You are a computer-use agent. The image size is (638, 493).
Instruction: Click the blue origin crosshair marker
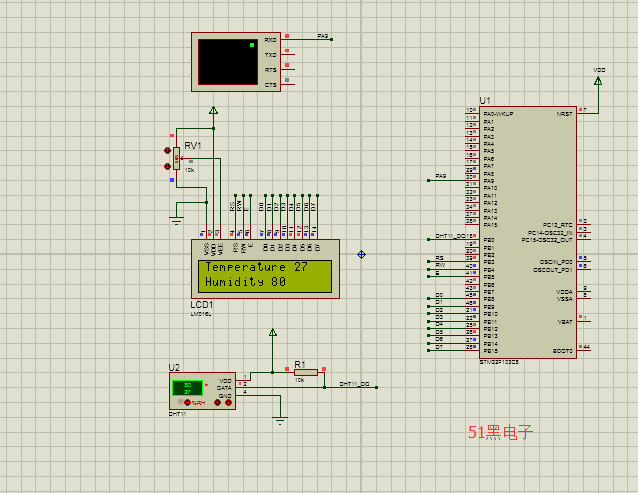coord(361,254)
